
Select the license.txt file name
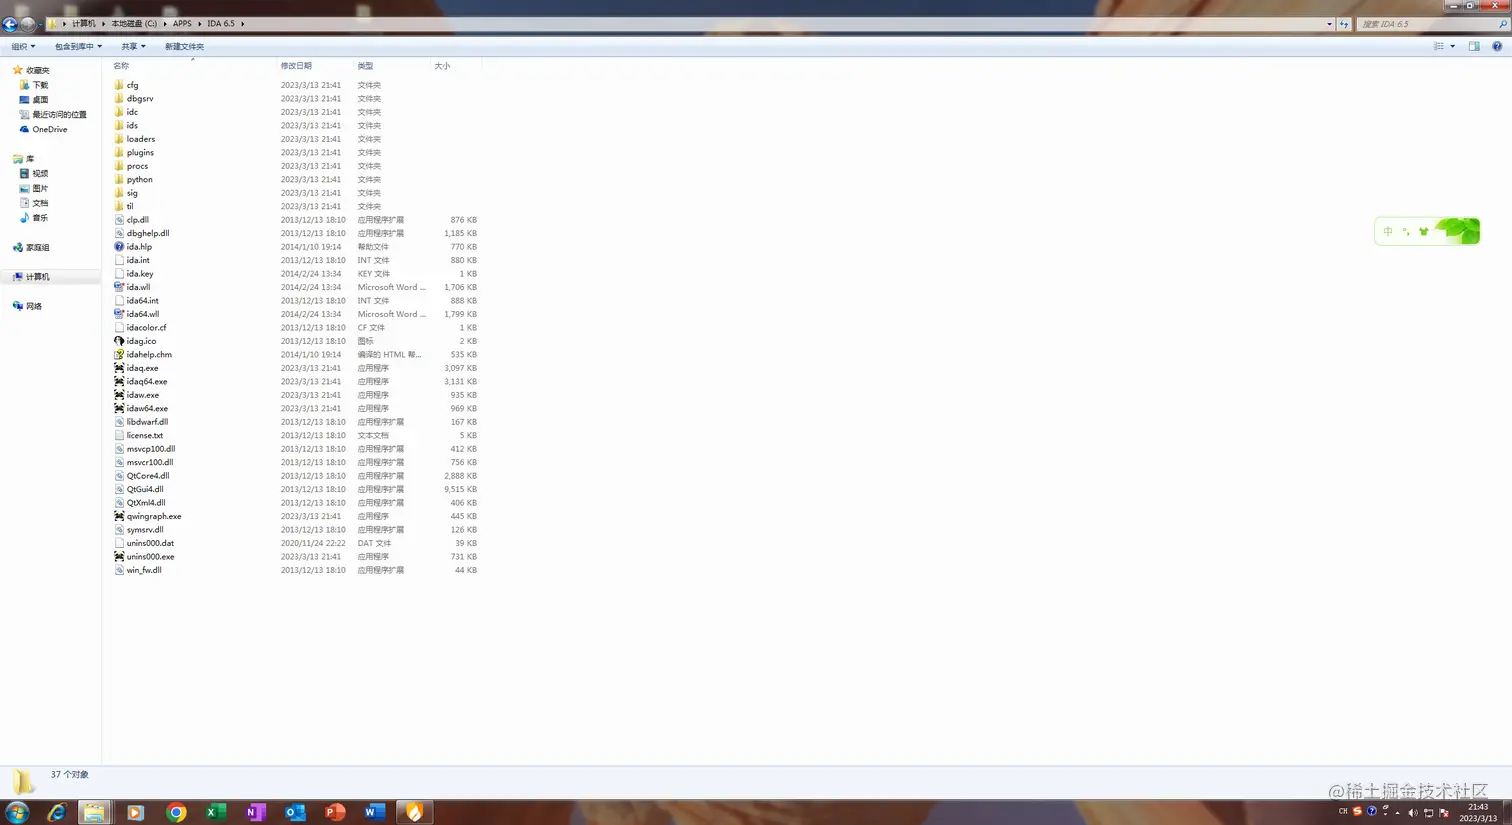pos(144,436)
